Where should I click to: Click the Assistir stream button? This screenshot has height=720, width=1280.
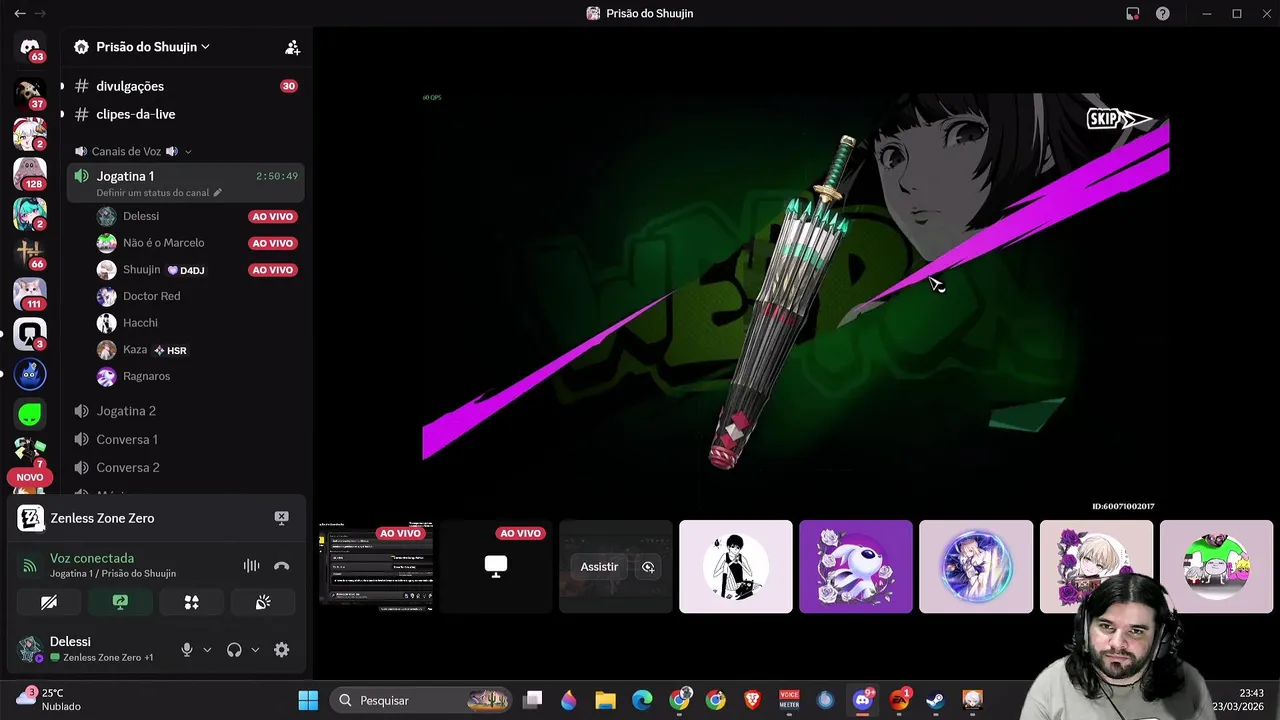coord(599,567)
